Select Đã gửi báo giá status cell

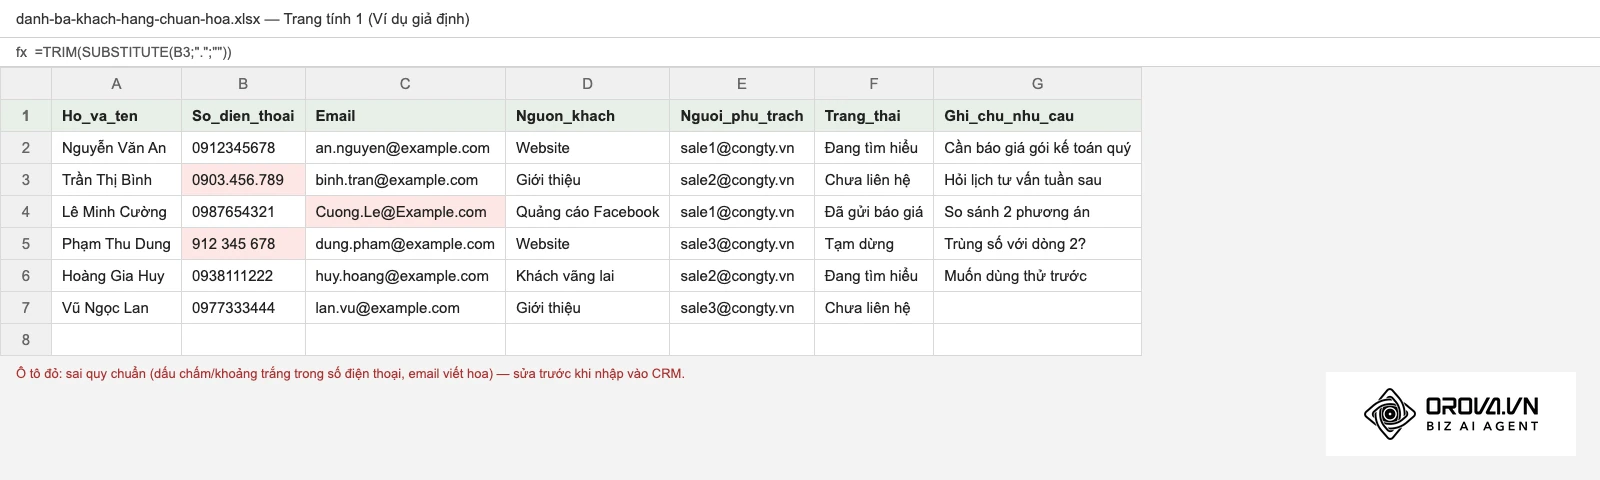874,212
